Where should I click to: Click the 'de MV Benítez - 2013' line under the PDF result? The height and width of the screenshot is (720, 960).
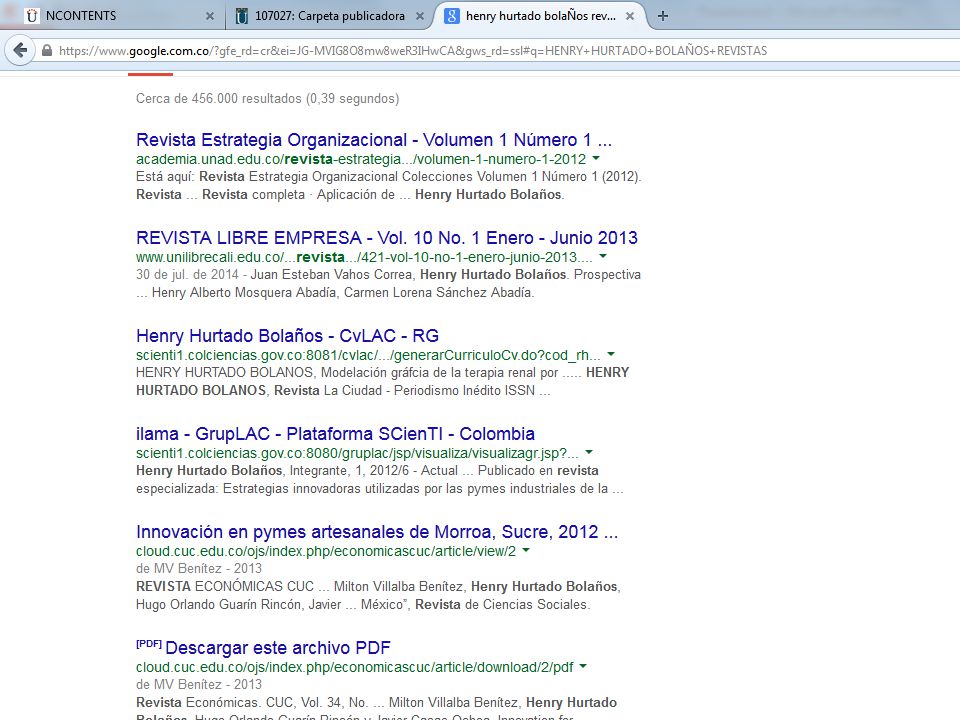point(199,684)
